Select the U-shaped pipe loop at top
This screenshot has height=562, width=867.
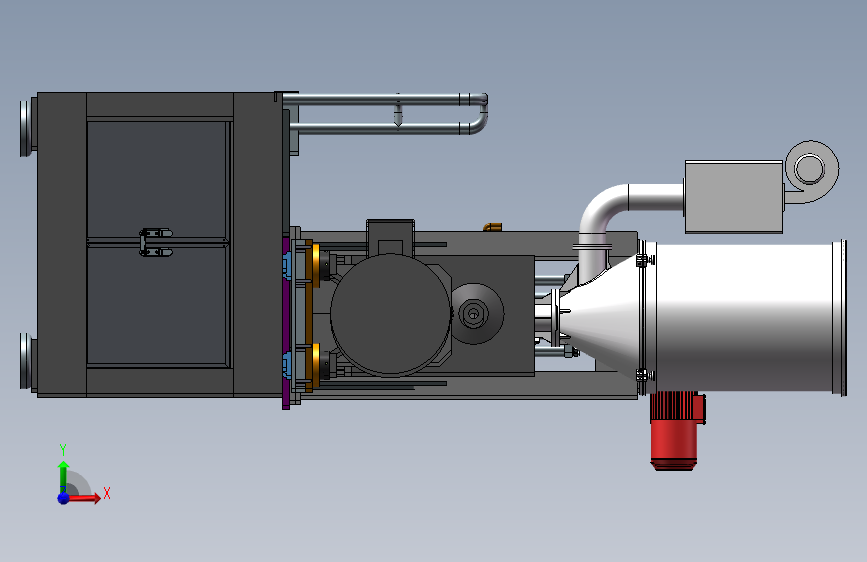[x=387, y=114]
